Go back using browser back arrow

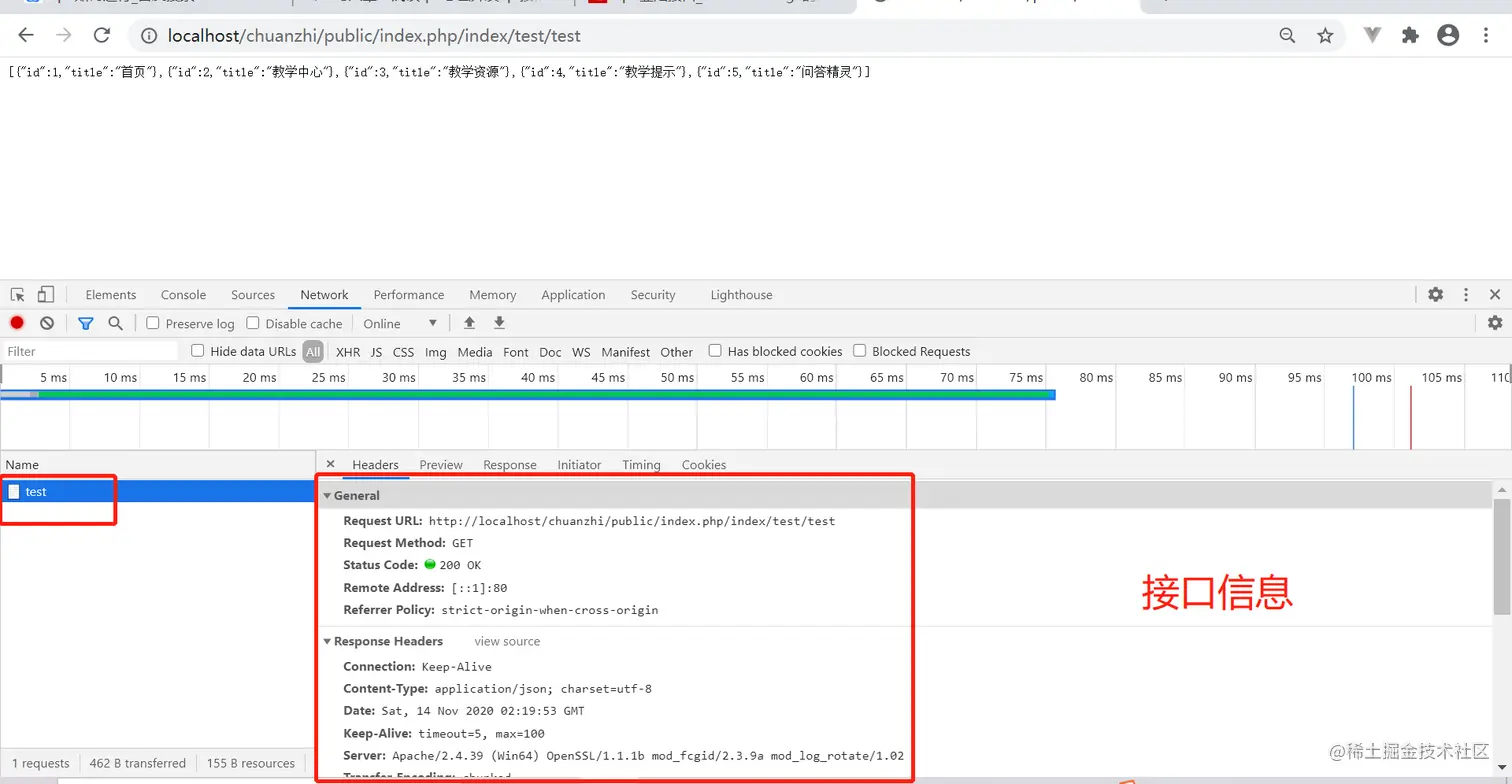[x=26, y=36]
